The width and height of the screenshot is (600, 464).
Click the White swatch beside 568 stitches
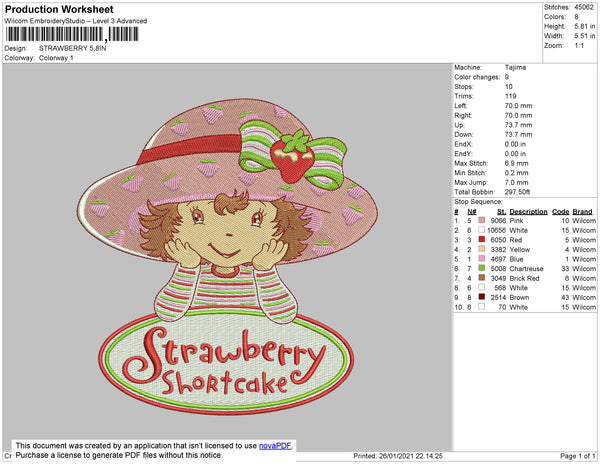pos(482,287)
